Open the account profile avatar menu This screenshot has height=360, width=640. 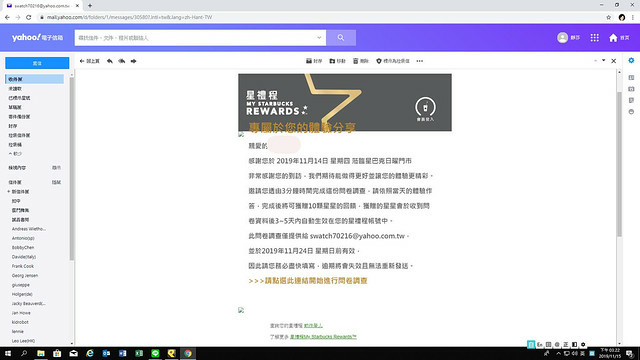(562, 38)
